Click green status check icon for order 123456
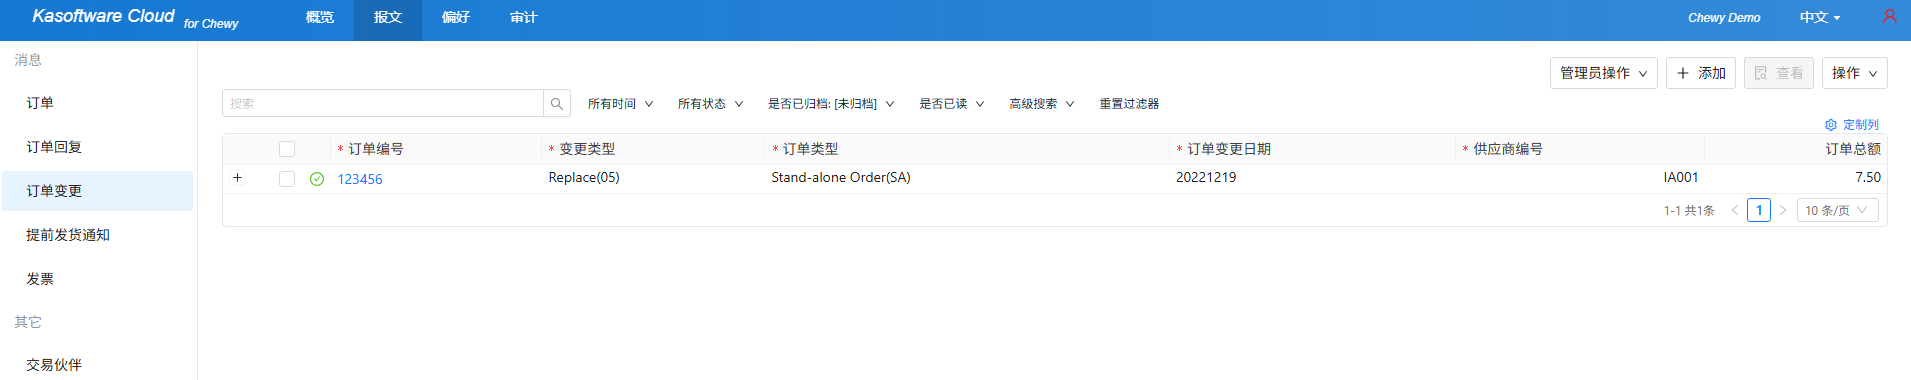 pyautogui.click(x=317, y=179)
